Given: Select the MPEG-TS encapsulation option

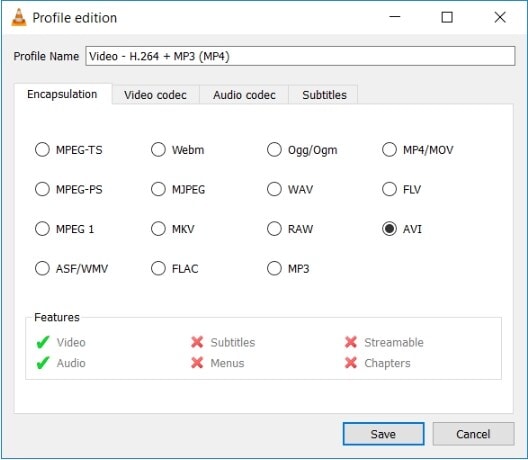Looking at the screenshot, I should (68, 150).
